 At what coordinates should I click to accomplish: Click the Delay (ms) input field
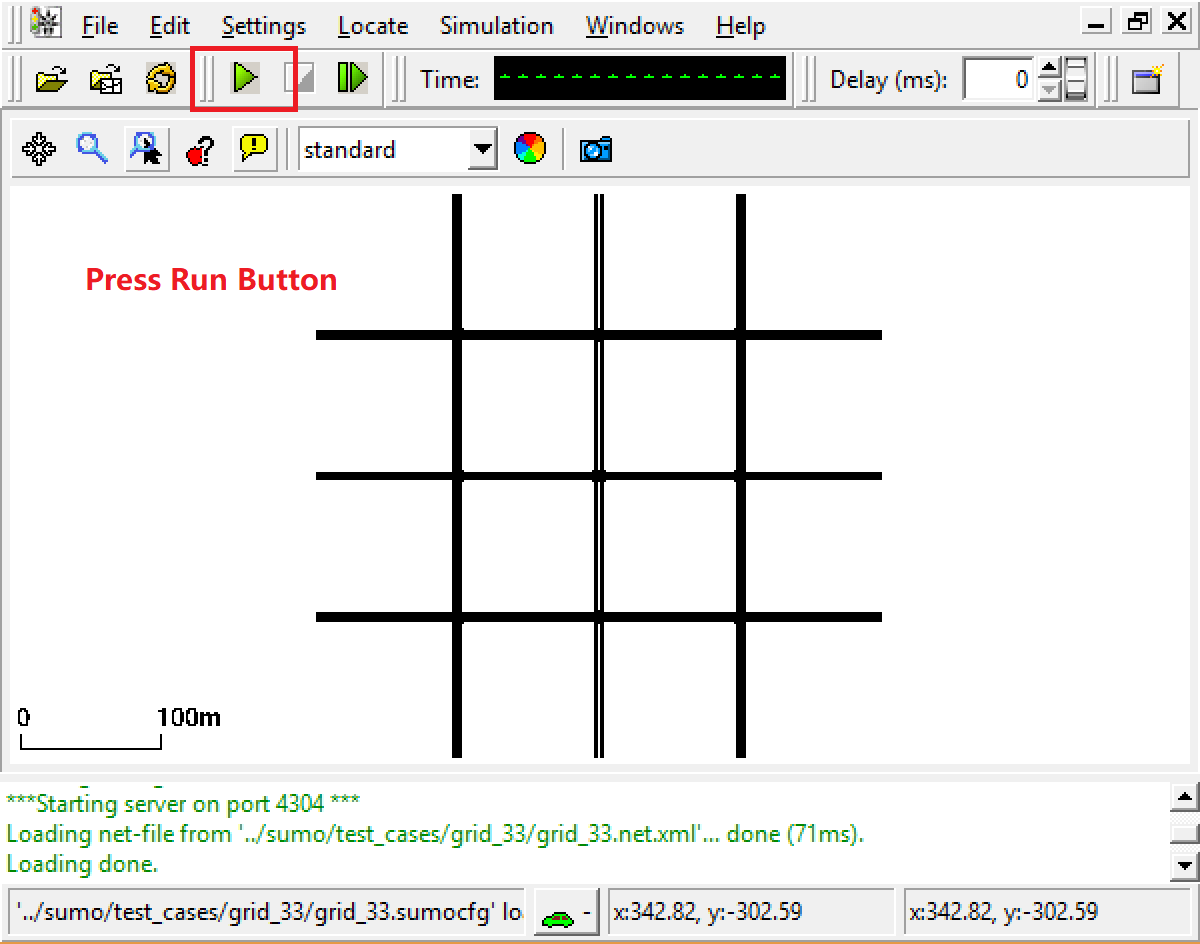coord(999,79)
